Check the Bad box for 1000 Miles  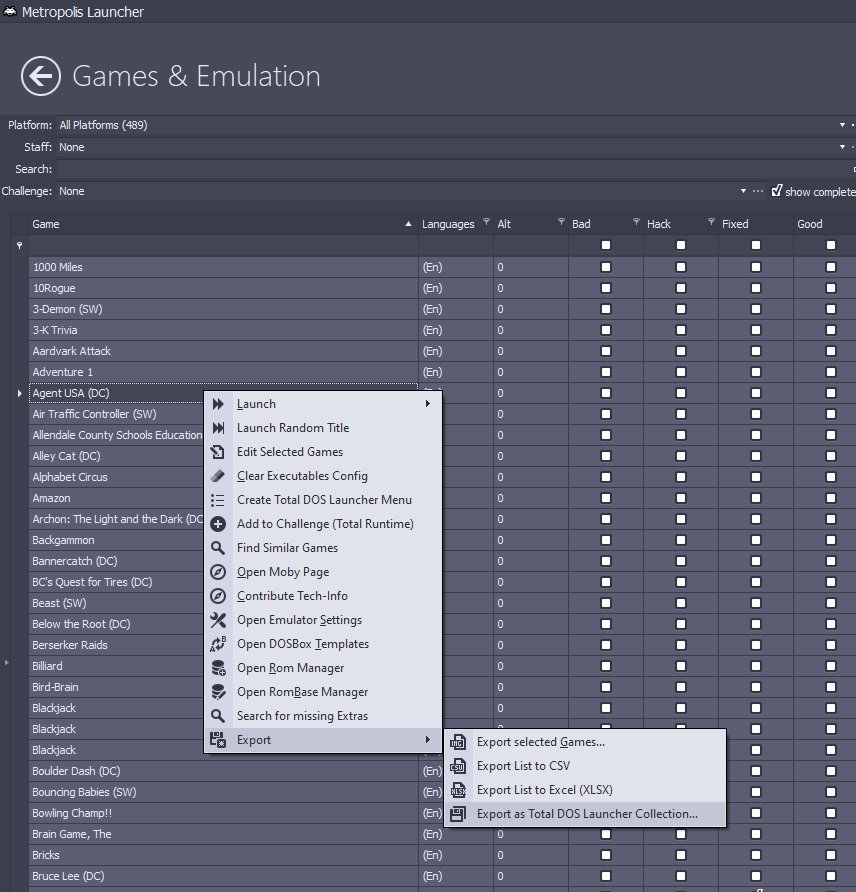[x=606, y=267]
